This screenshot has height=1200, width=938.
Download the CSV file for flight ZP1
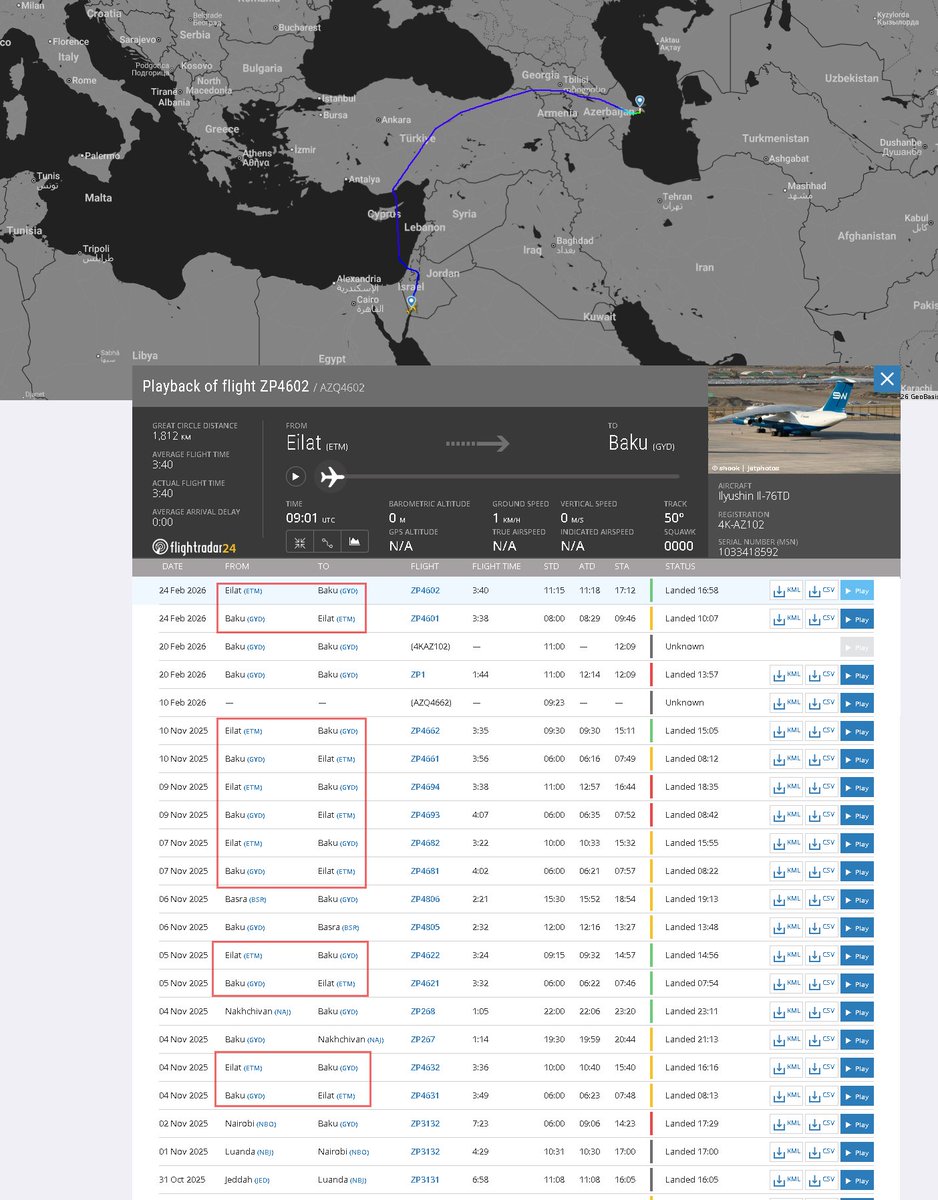coord(821,675)
